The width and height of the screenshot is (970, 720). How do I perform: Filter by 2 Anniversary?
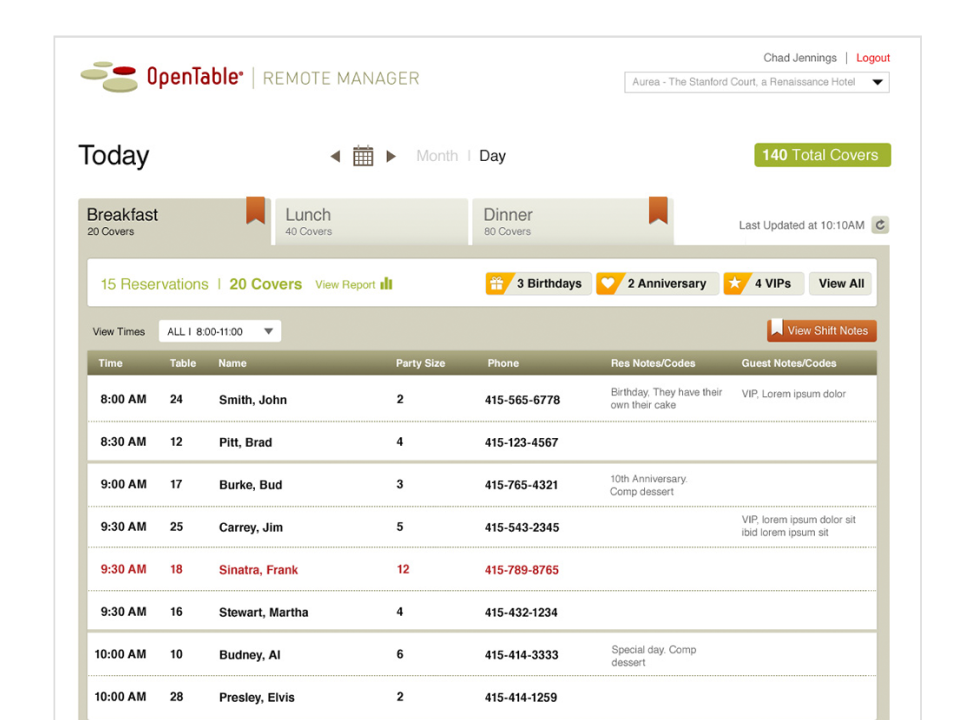[x=656, y=284]
